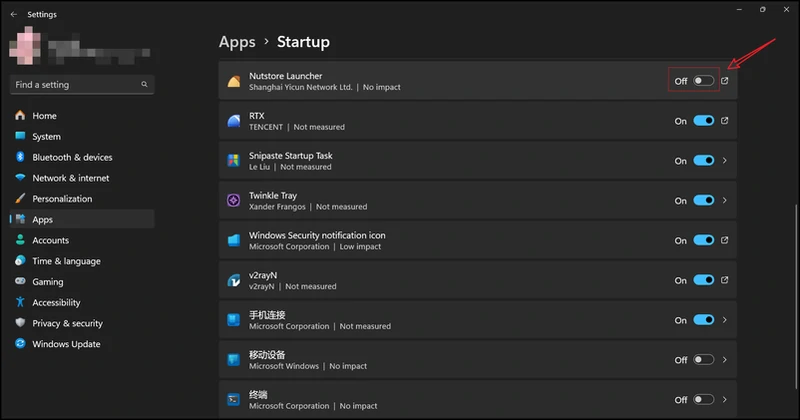This screenshot has width=800, height=420.
Task: Open the external link icon next to RTX
Action: 725,121
